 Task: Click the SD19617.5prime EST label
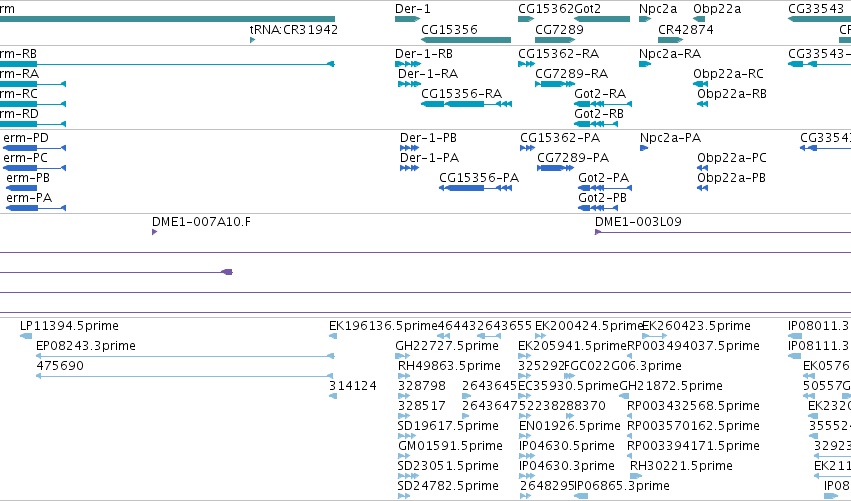(448, 426)
